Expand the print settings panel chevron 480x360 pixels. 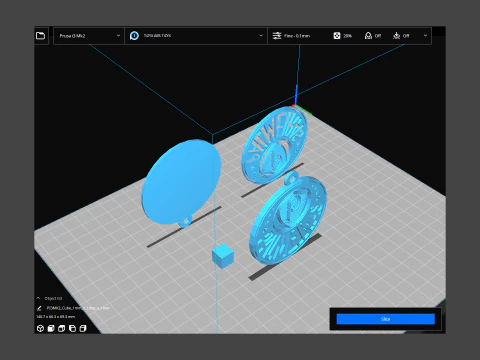pyautogui.click(x=425, y=36)
